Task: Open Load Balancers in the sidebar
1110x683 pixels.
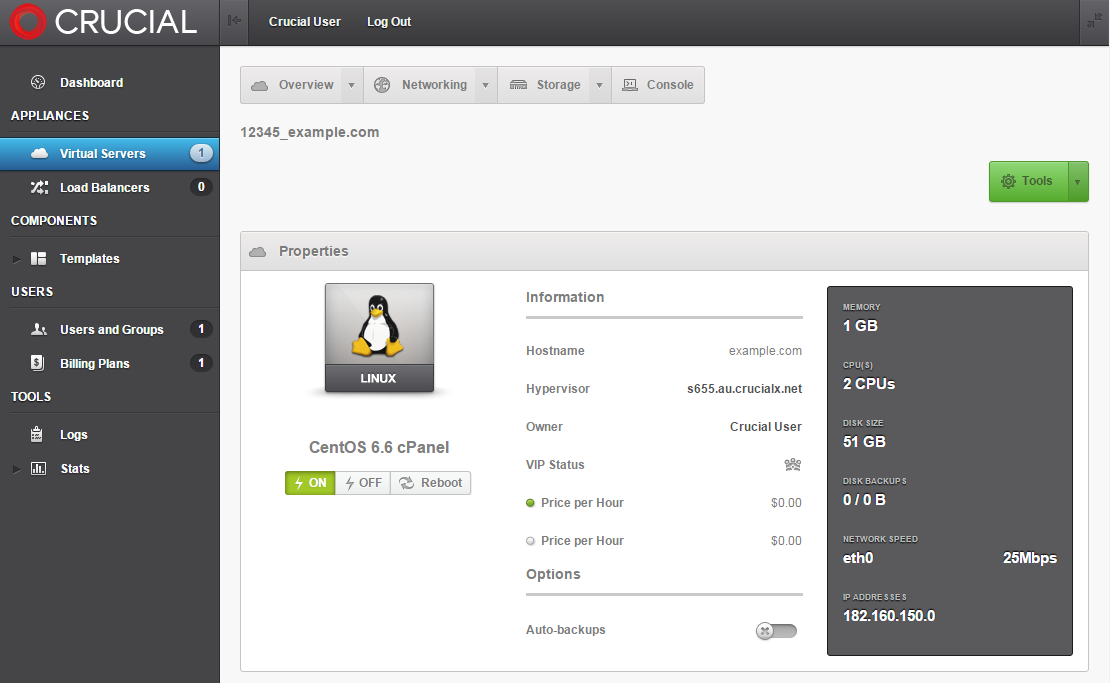Action: 110,188
